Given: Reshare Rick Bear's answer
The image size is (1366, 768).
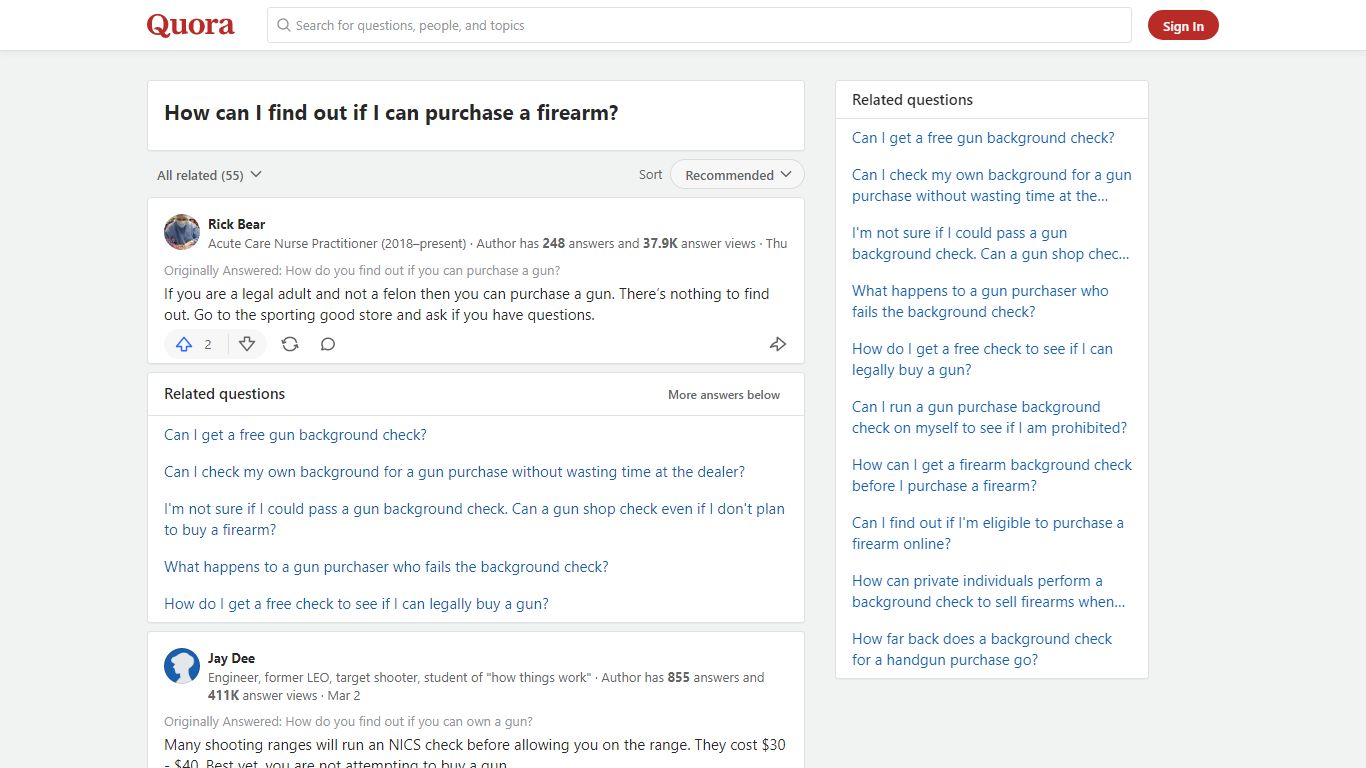Looking at the screenshot, I should (290, 344).
